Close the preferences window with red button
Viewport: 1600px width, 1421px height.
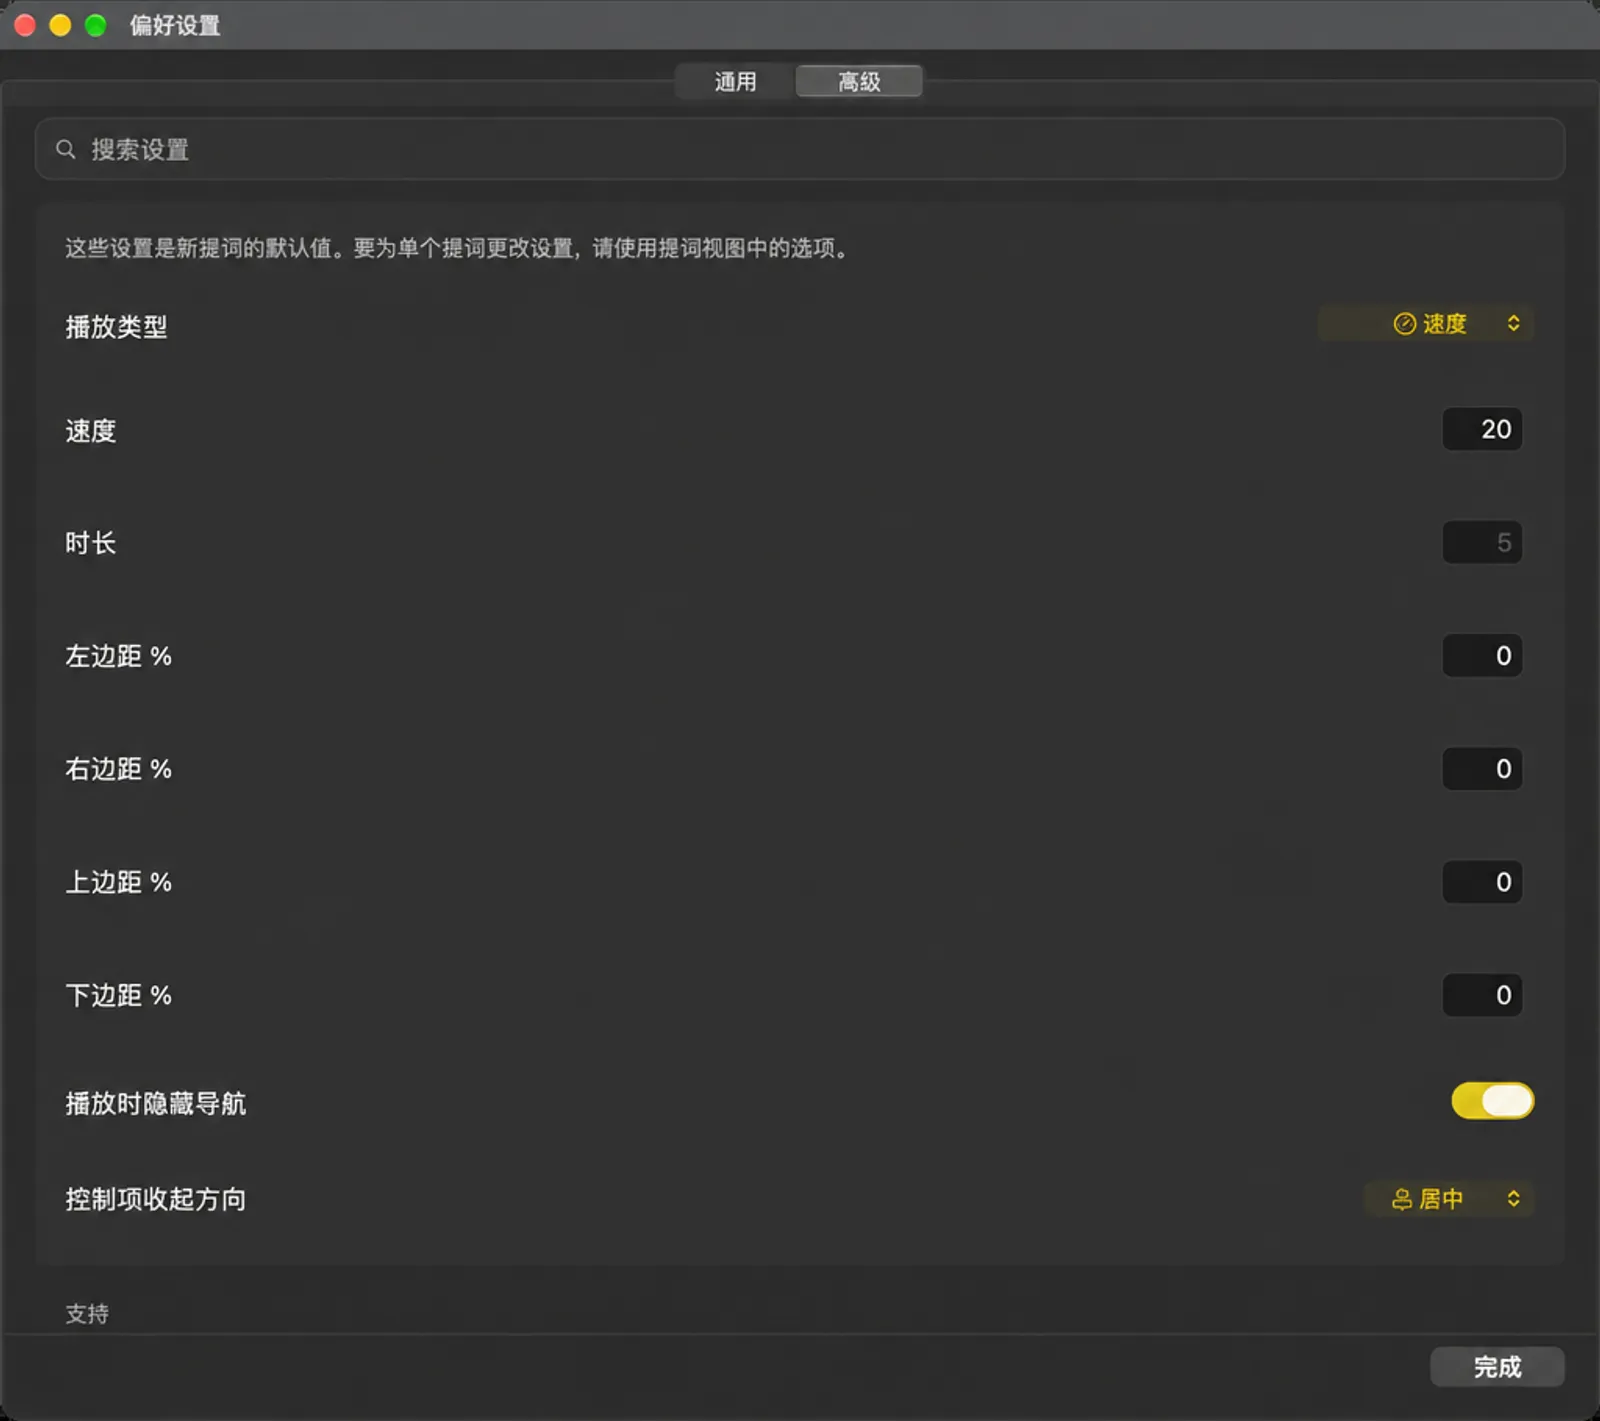25,25
